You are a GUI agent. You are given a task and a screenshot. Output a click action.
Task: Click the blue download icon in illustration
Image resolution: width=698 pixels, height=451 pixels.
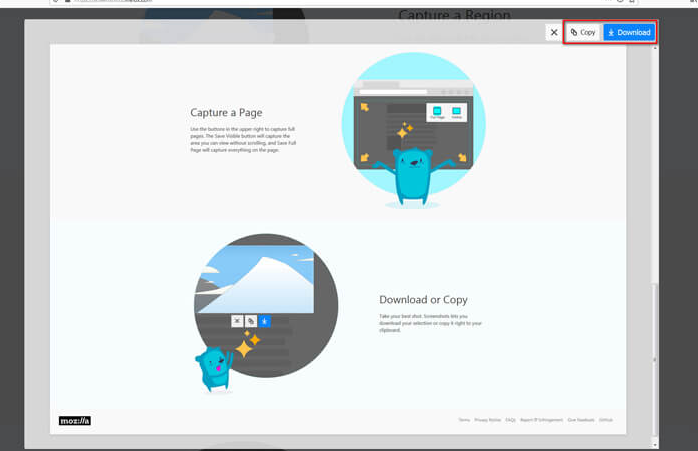pos(264,321)
